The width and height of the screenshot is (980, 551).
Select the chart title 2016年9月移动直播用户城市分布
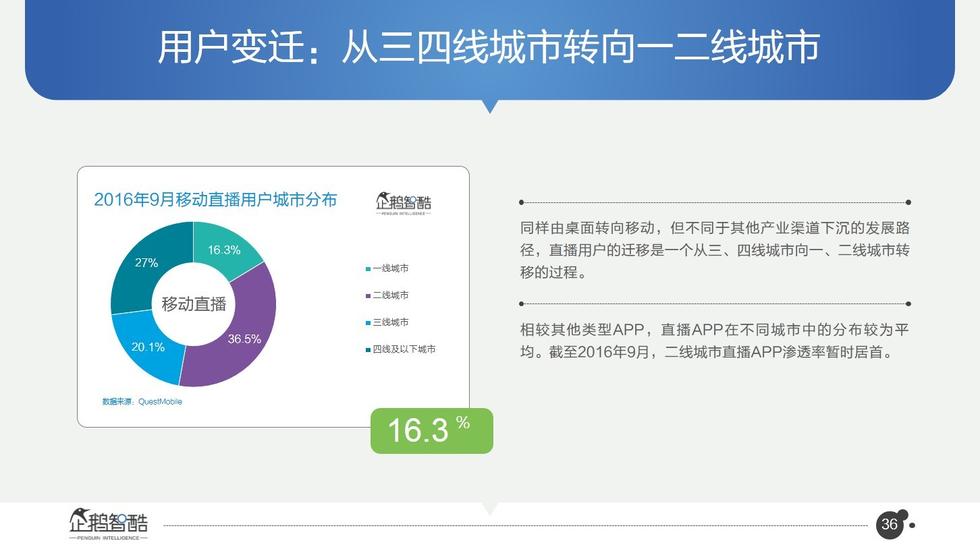pyautogui.click(x=216, y=199)
